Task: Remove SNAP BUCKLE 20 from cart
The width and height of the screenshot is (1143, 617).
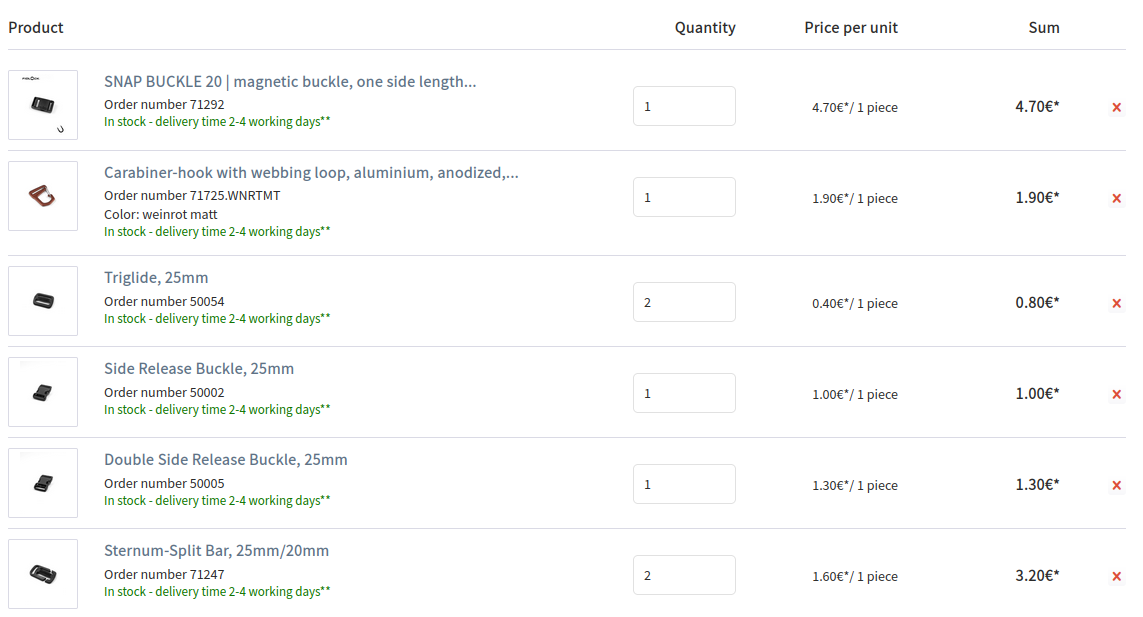Action: point(1116,107)
